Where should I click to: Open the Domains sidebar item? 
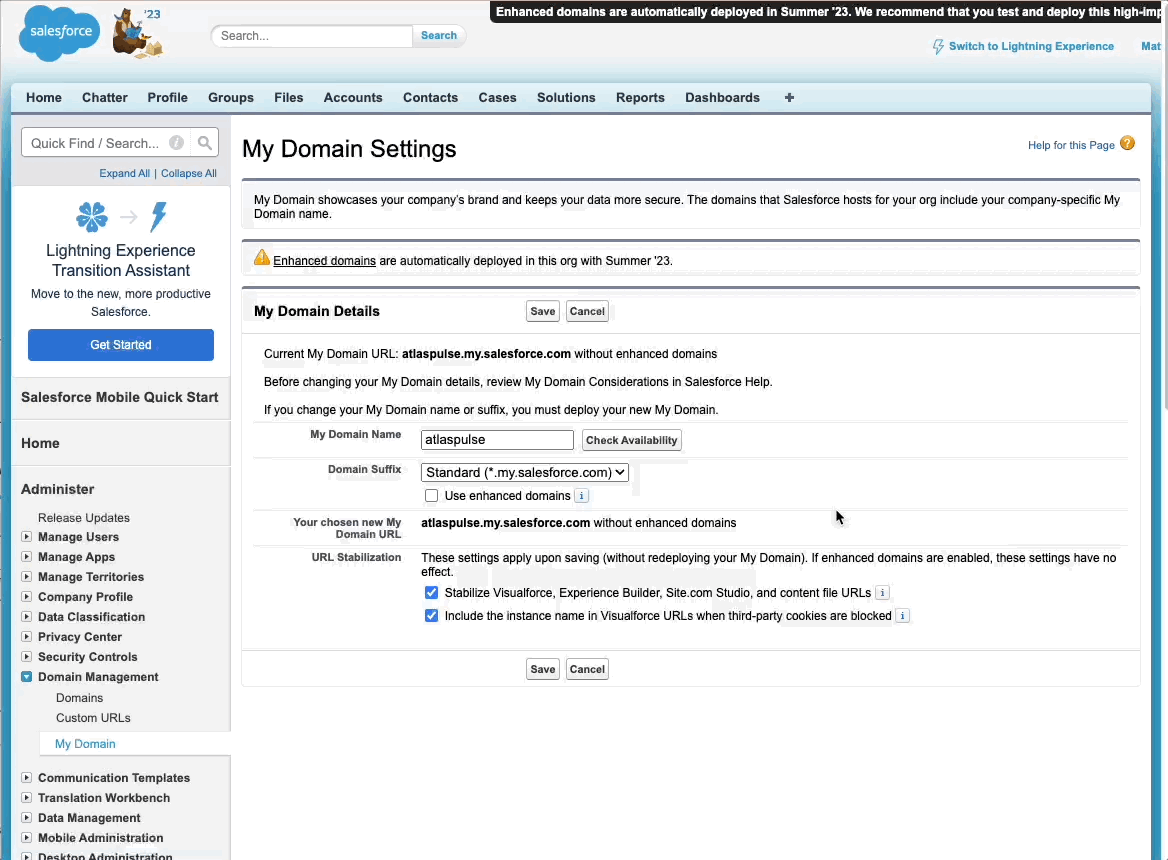click(x=80, y=698)
